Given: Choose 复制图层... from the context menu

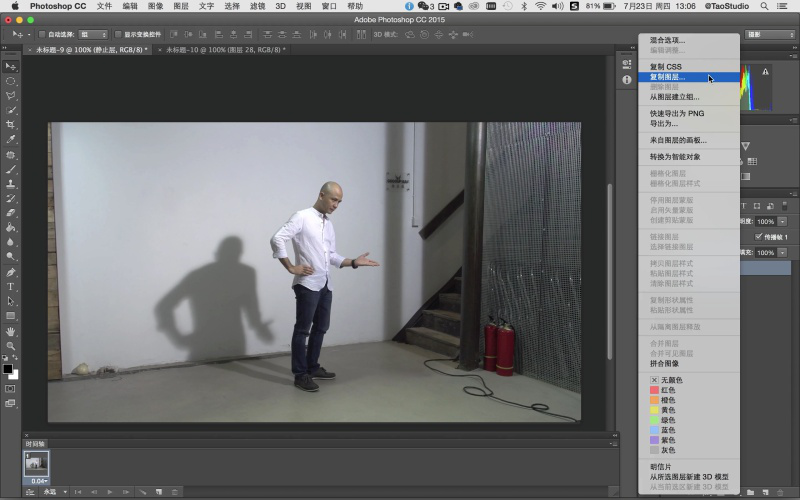Looking at the screenshot, I should (x=667, y=76).
